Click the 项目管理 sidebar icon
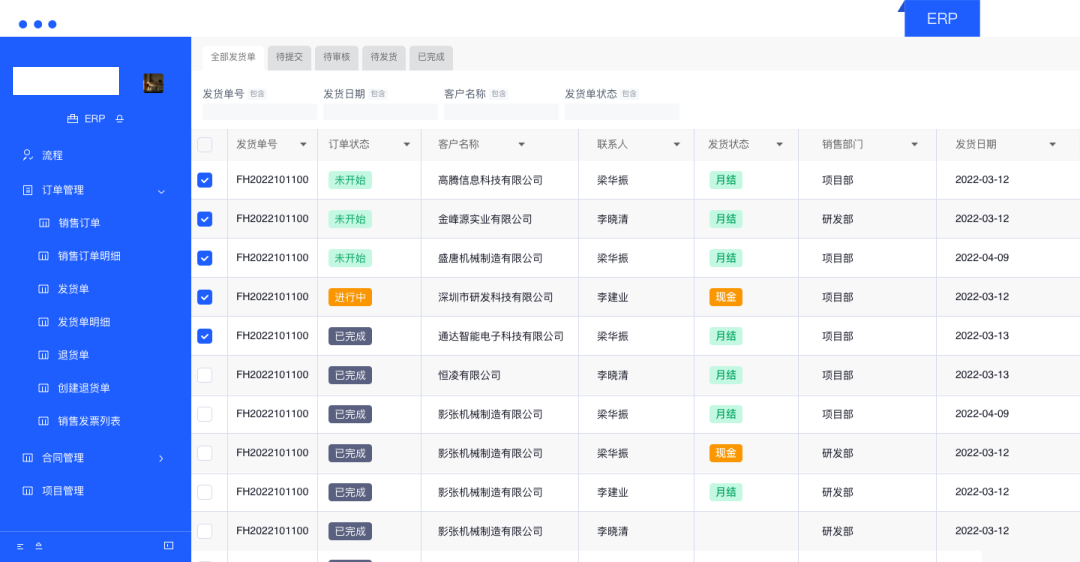 28,491
